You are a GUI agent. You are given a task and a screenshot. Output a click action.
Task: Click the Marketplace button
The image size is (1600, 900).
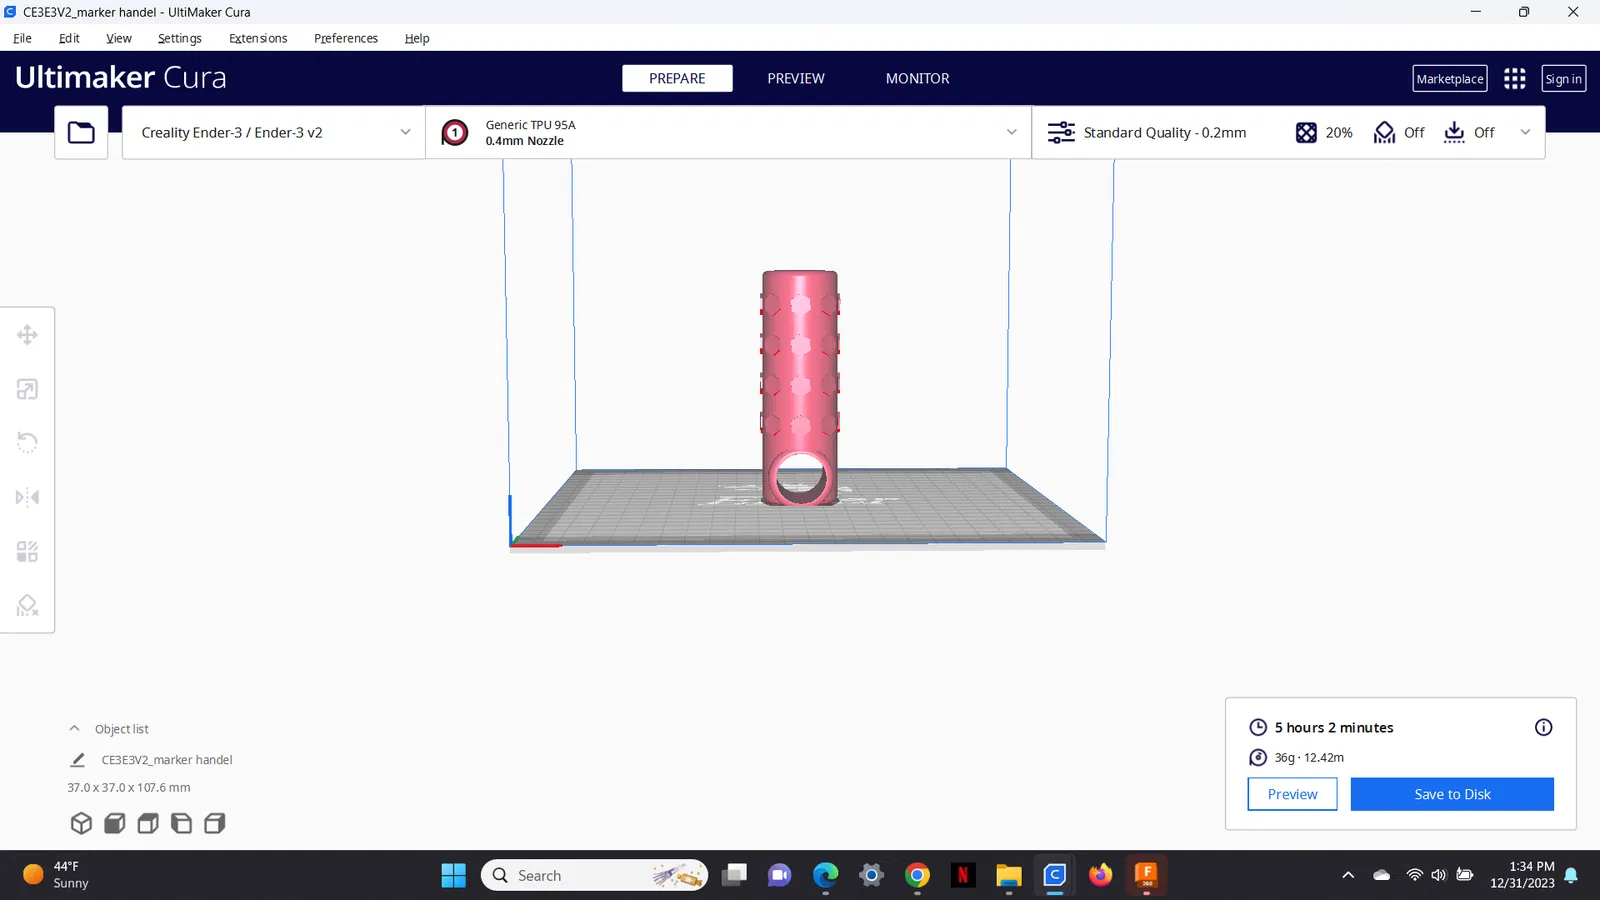[1450, 79]
